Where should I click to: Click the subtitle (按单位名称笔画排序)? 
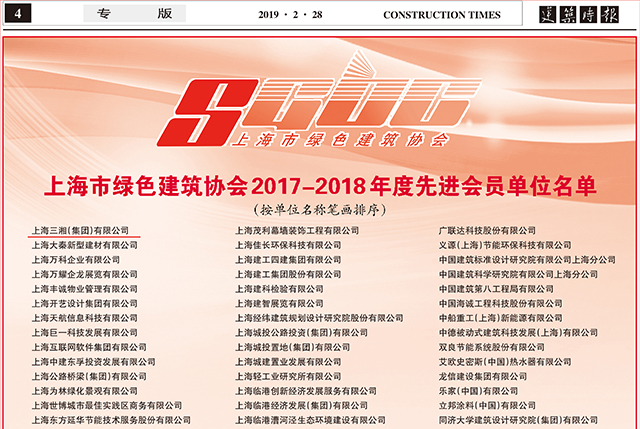[x=320, y=210]
